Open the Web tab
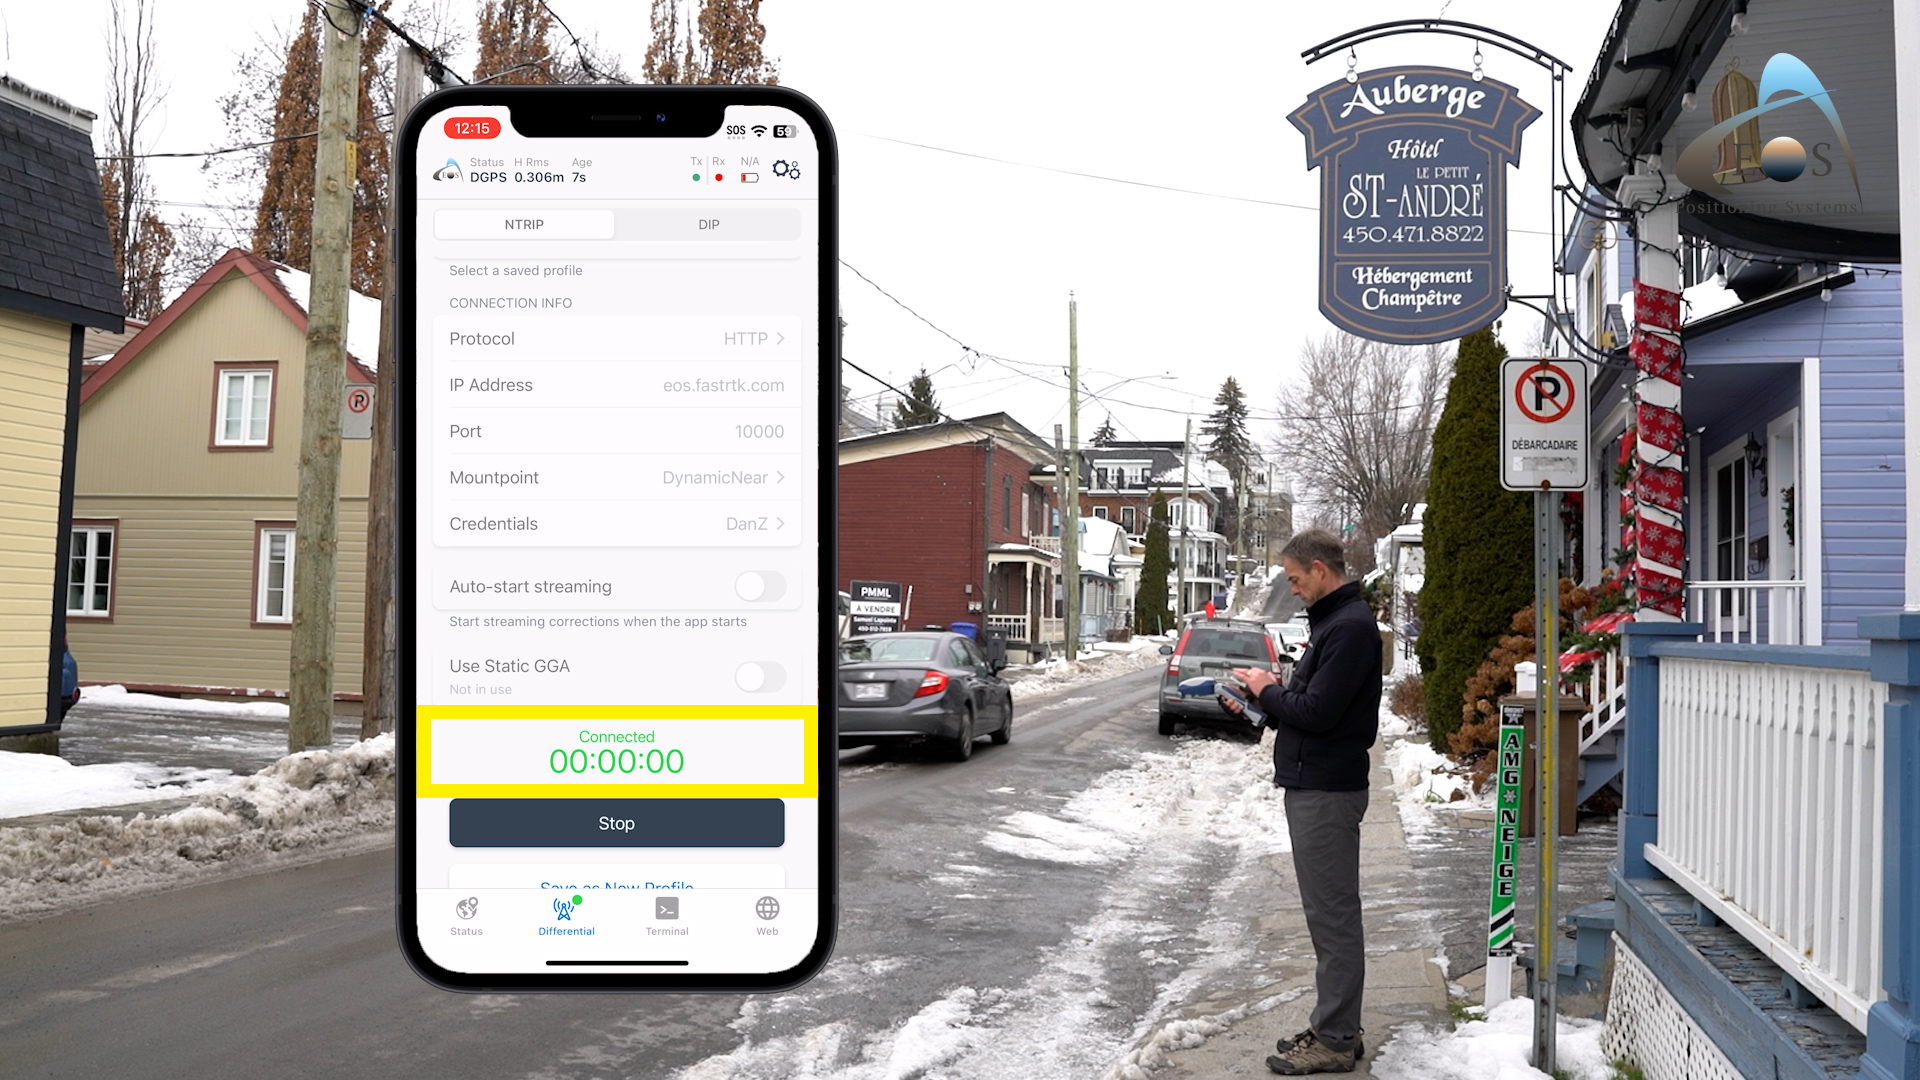The image size is (1920, 1080). pos(767,915)
